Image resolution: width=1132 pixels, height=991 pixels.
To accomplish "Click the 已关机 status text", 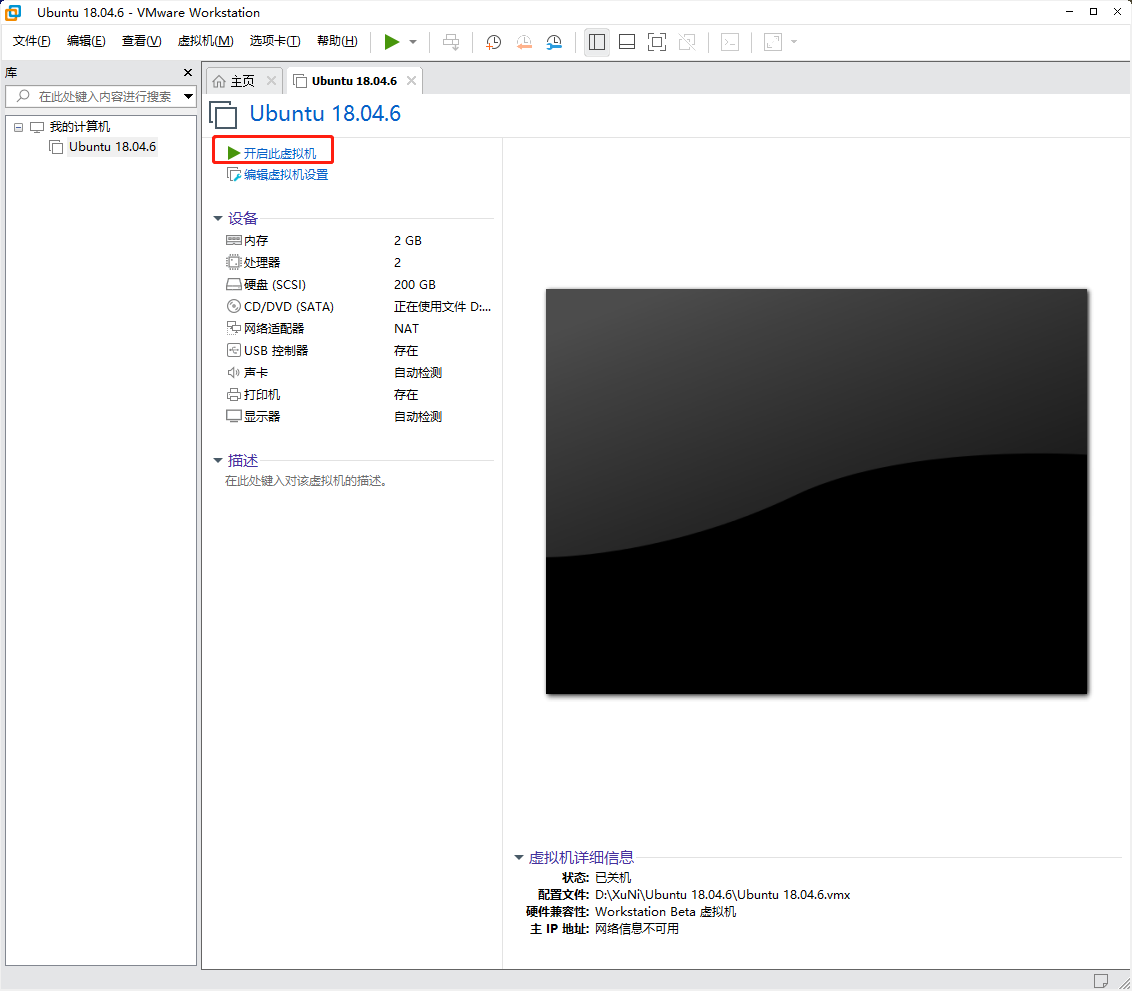I will (x=613, y=878).
